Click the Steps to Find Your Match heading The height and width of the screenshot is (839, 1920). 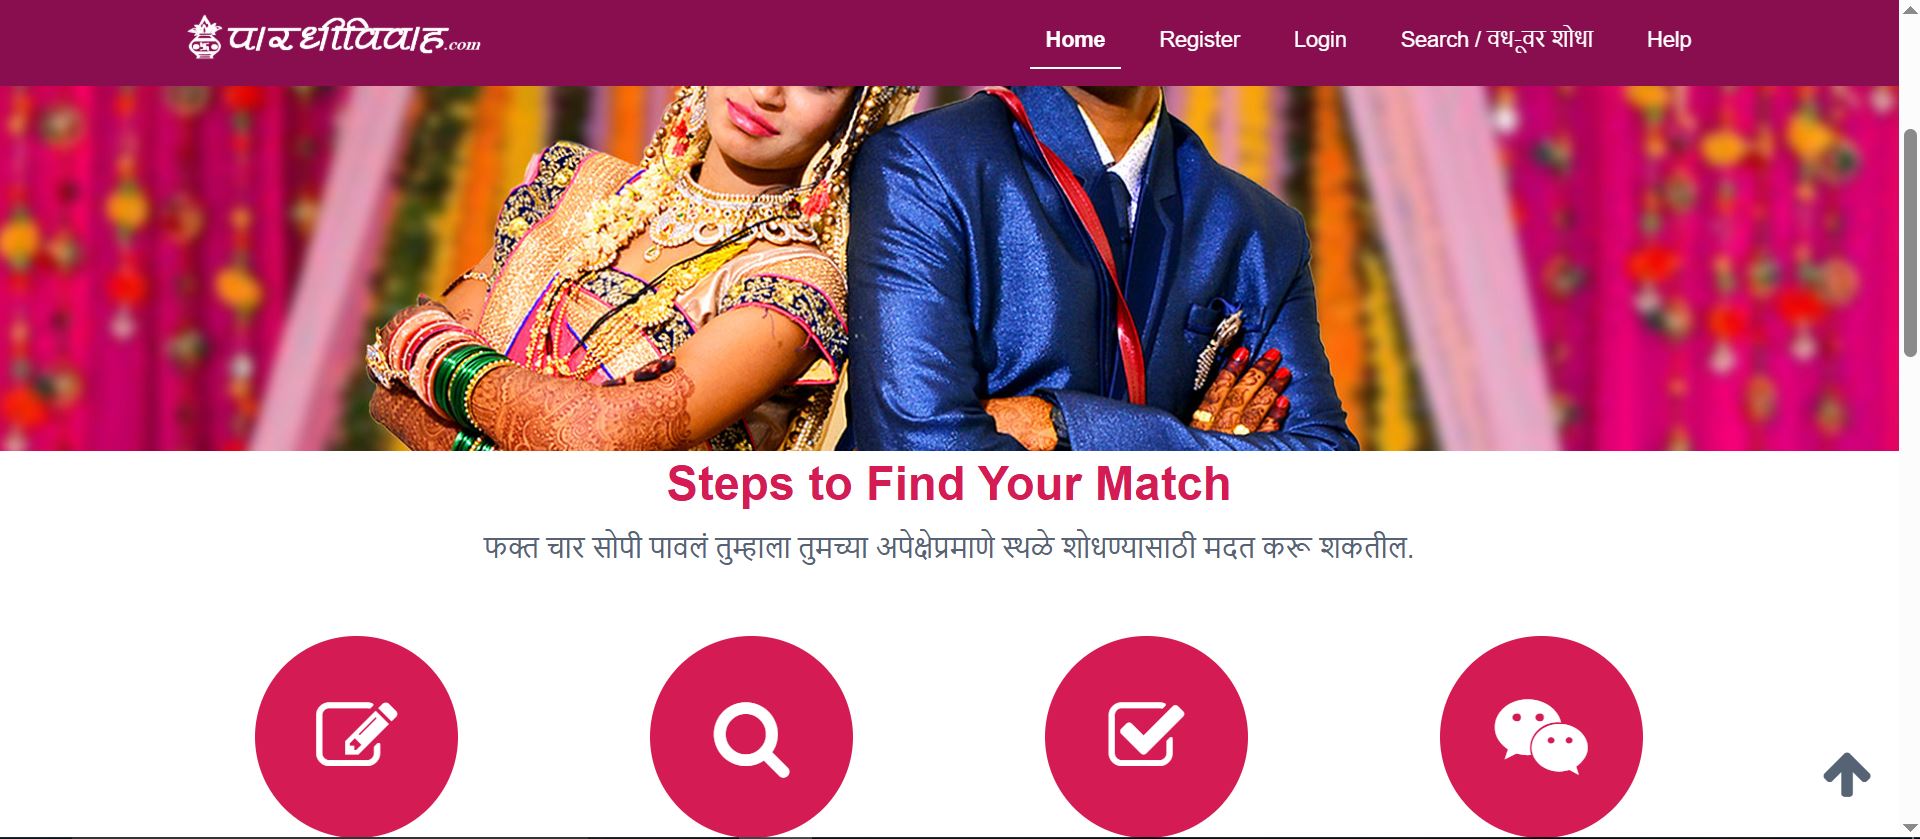pos(948,484)
